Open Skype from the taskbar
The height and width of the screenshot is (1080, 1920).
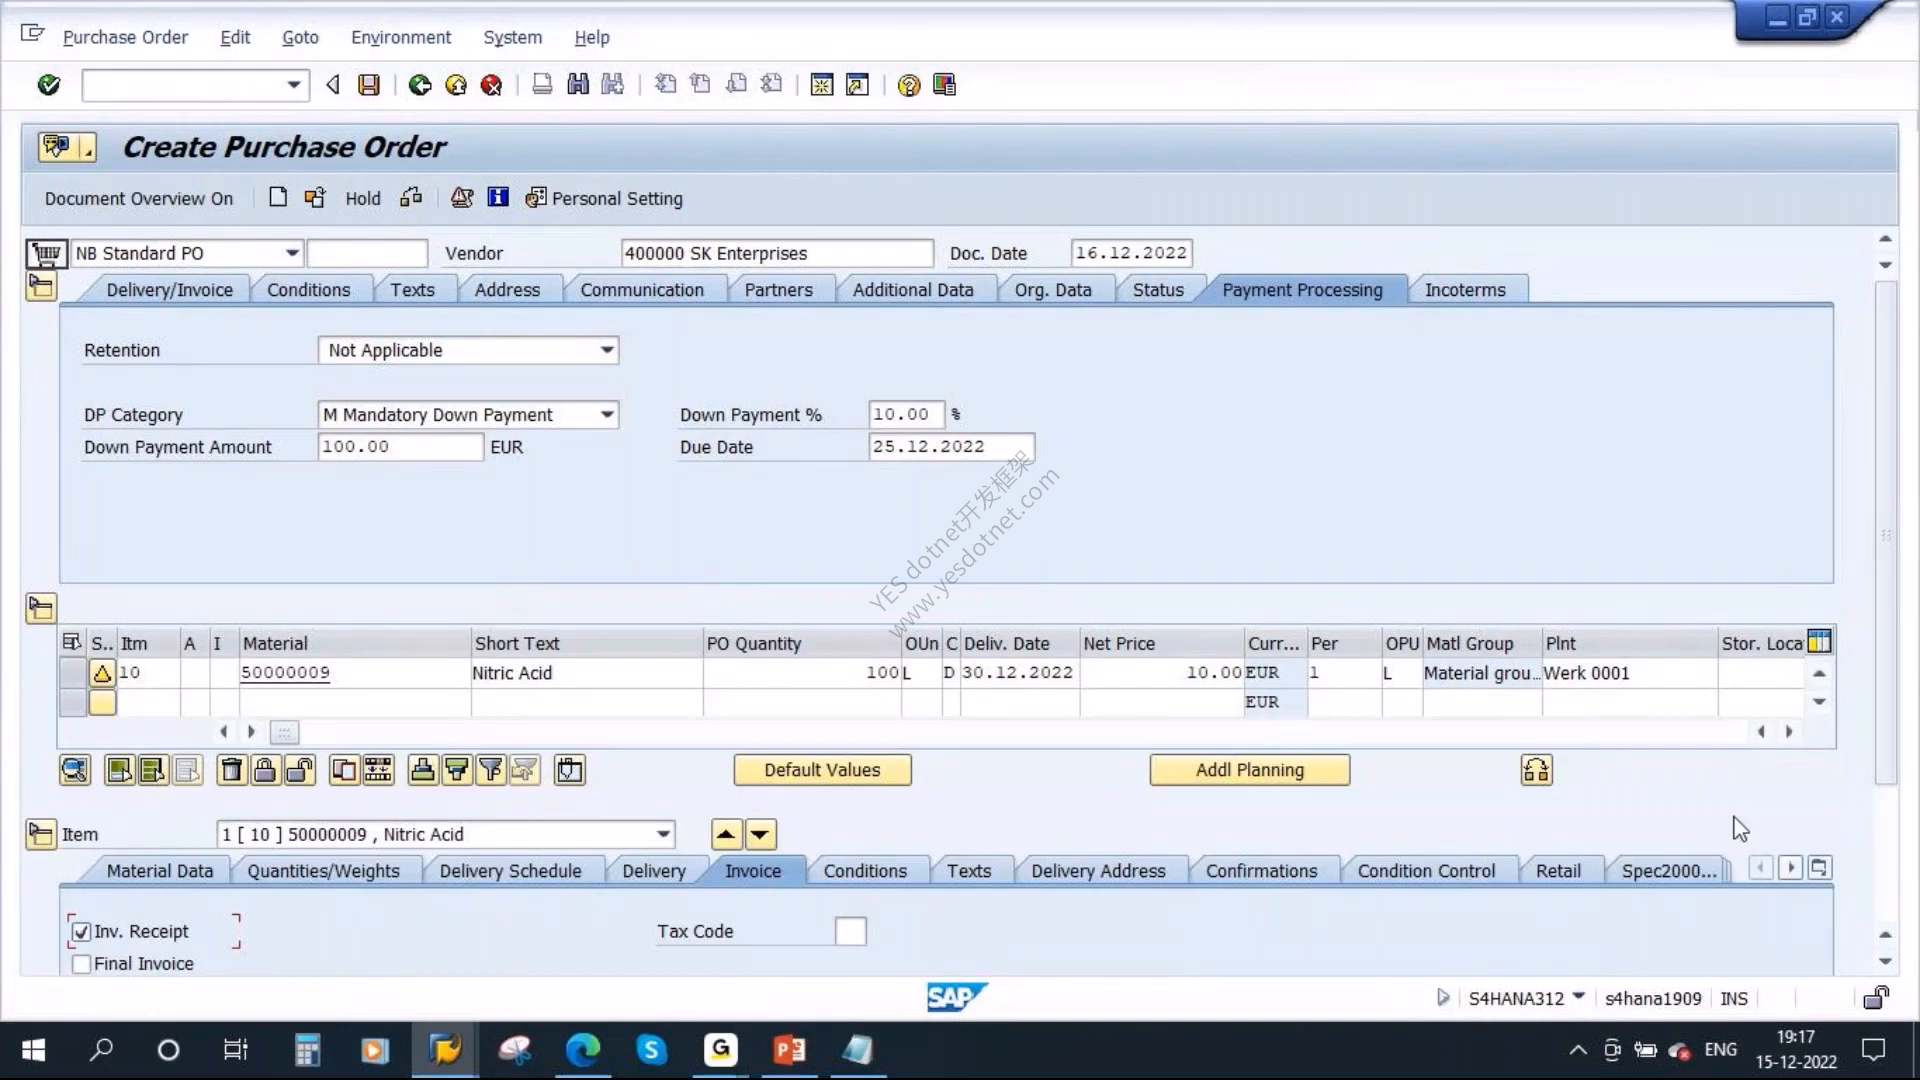651,1050
